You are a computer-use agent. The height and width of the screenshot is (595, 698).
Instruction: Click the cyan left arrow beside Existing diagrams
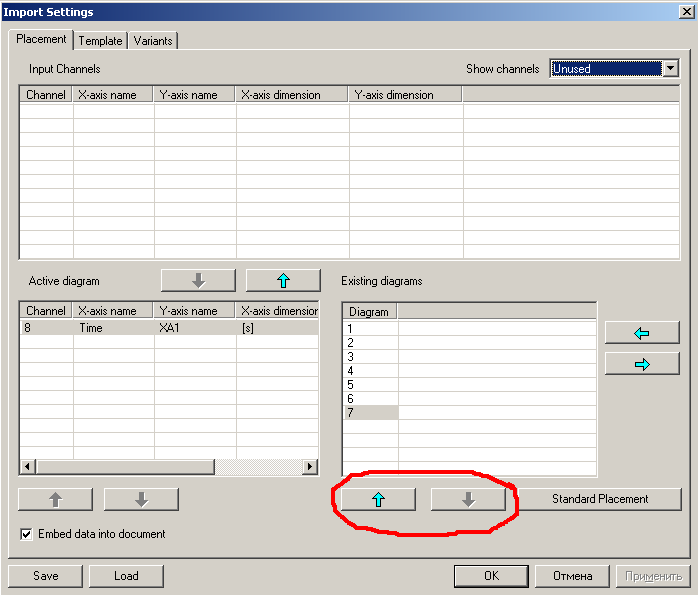click(x=642, y=332)
